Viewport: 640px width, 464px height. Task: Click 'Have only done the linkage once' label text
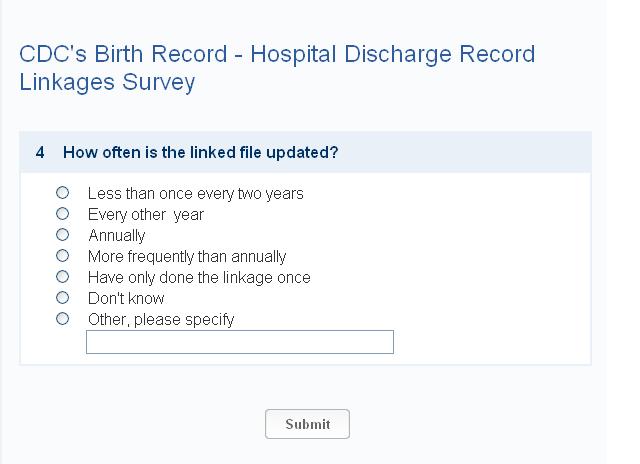pyautogui.click(x=199, y=278)
